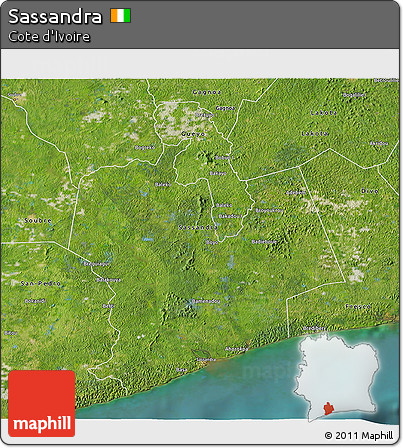Click the Cote d'Ivoire subtitle text
403x448 pixels.
click(49, 36)
